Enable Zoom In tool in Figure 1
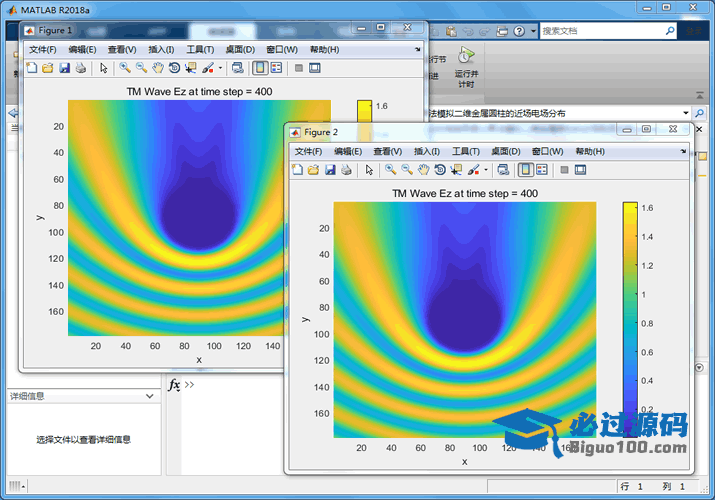 tap(124, 68)
